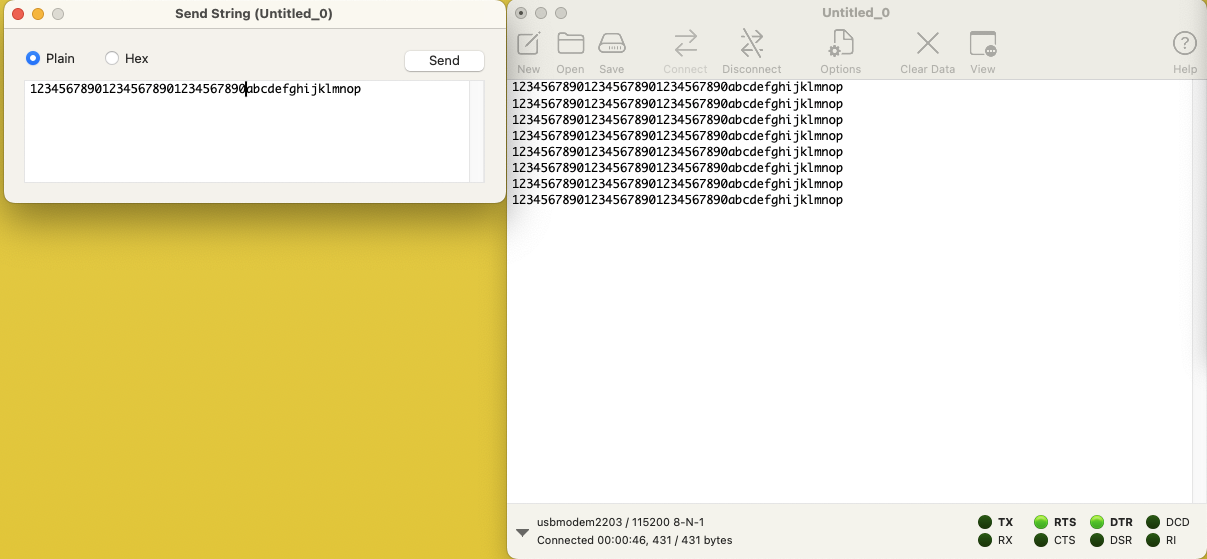This screenshot has width=1207, height=559.
Task: Click the Connected 00:00:46 byte counter text
Action: [x=634, y=540]
